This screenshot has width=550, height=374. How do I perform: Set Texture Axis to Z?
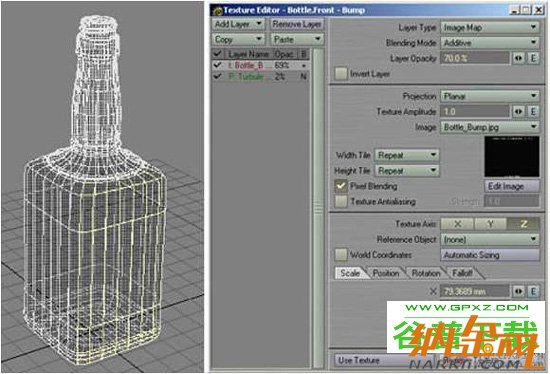pos(523,224)
